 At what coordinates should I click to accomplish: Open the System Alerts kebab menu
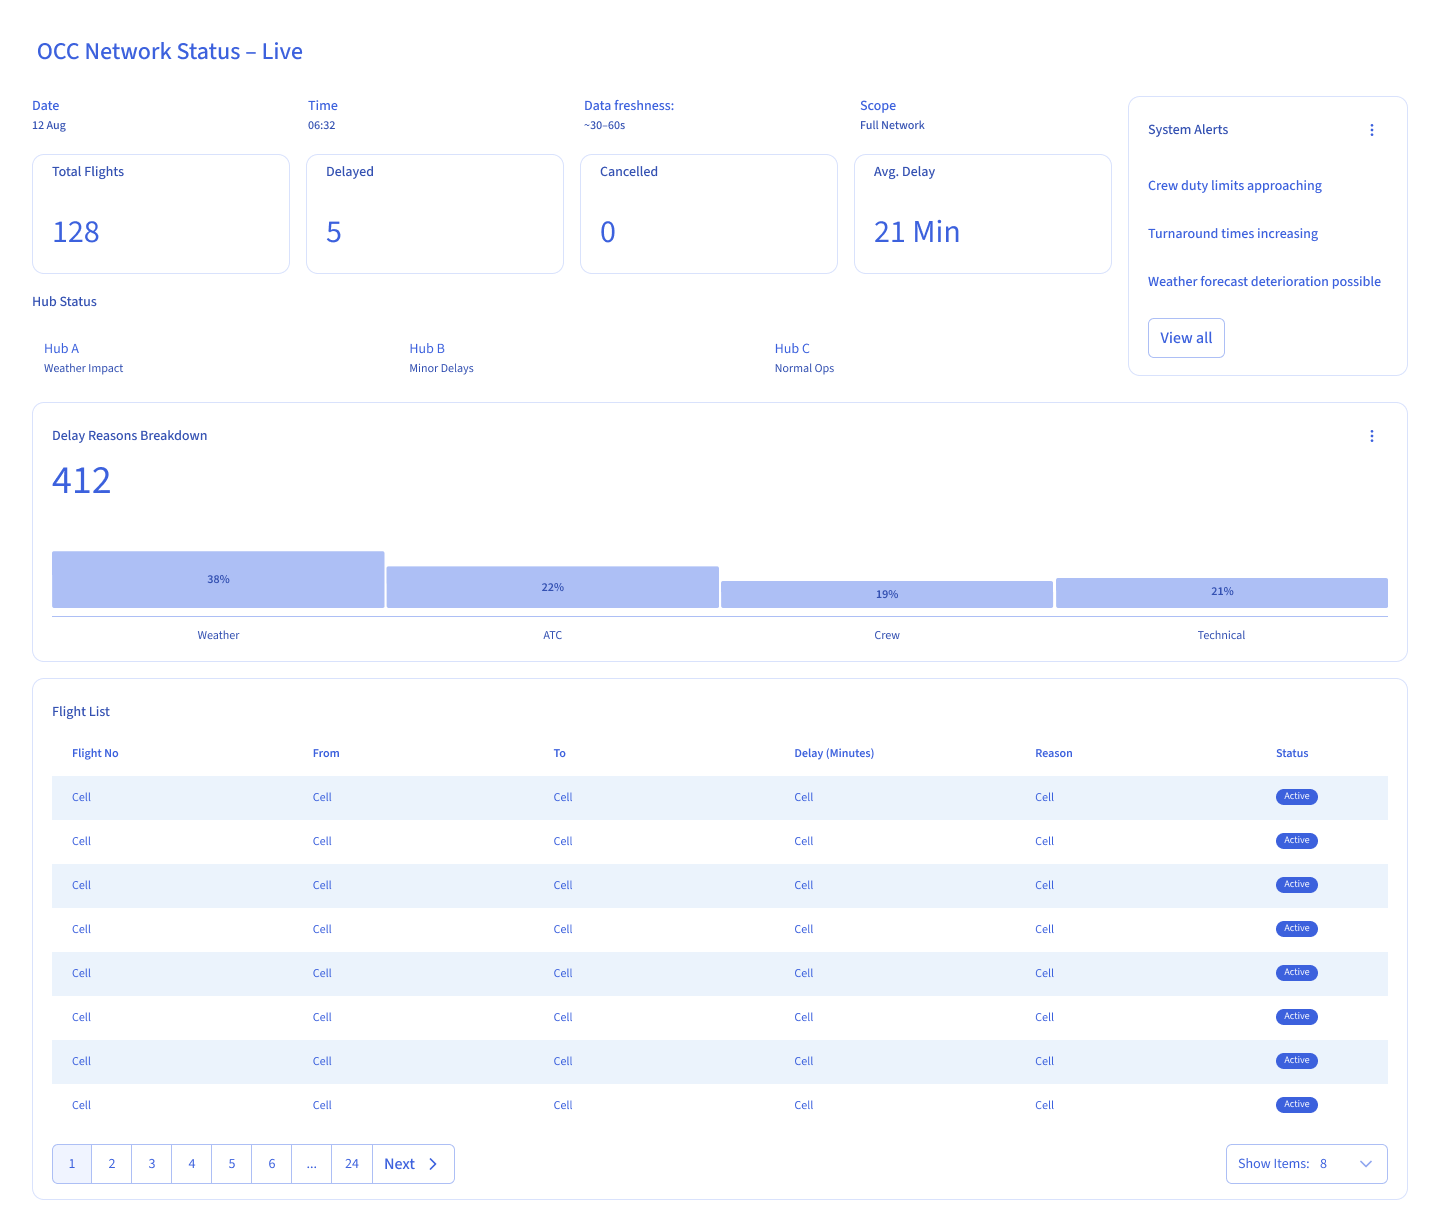click(x=1371, y=129)
